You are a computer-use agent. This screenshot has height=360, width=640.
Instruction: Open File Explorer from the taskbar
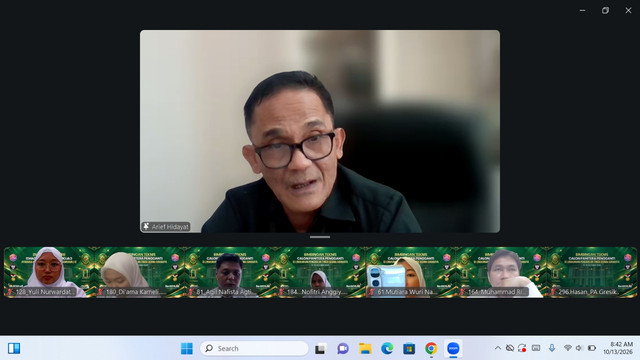point(365,349)
